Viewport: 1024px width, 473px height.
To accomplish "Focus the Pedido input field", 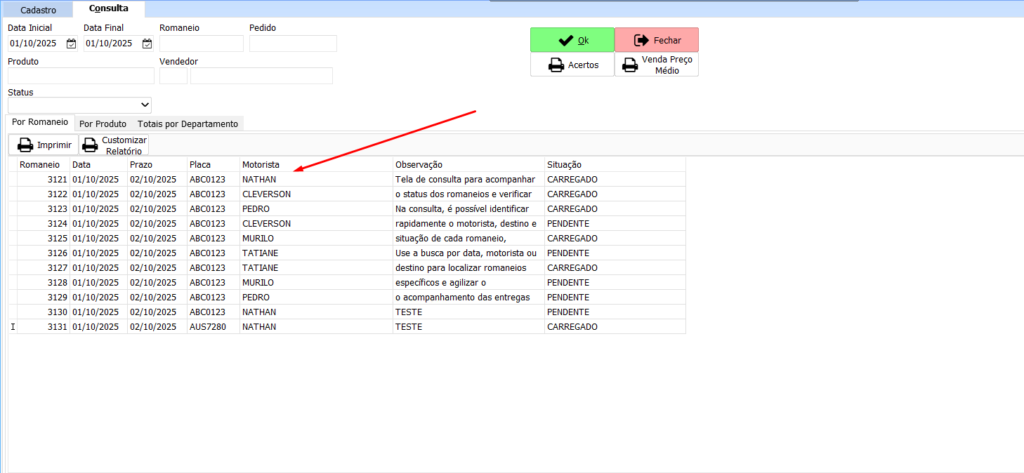I will 292,44.
